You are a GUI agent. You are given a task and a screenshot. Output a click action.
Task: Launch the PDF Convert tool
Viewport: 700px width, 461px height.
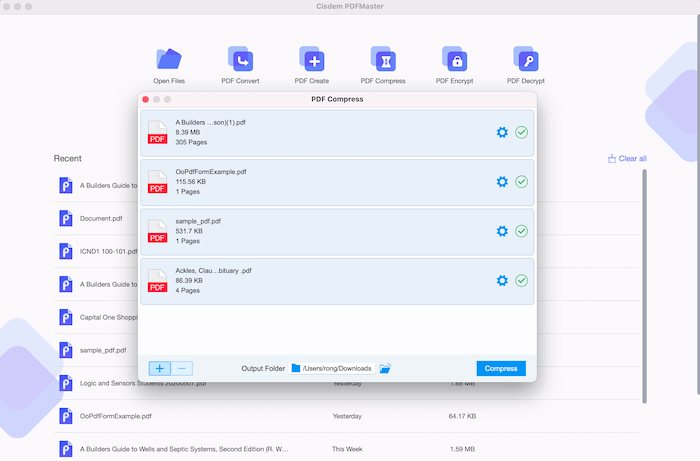point(240,65)
